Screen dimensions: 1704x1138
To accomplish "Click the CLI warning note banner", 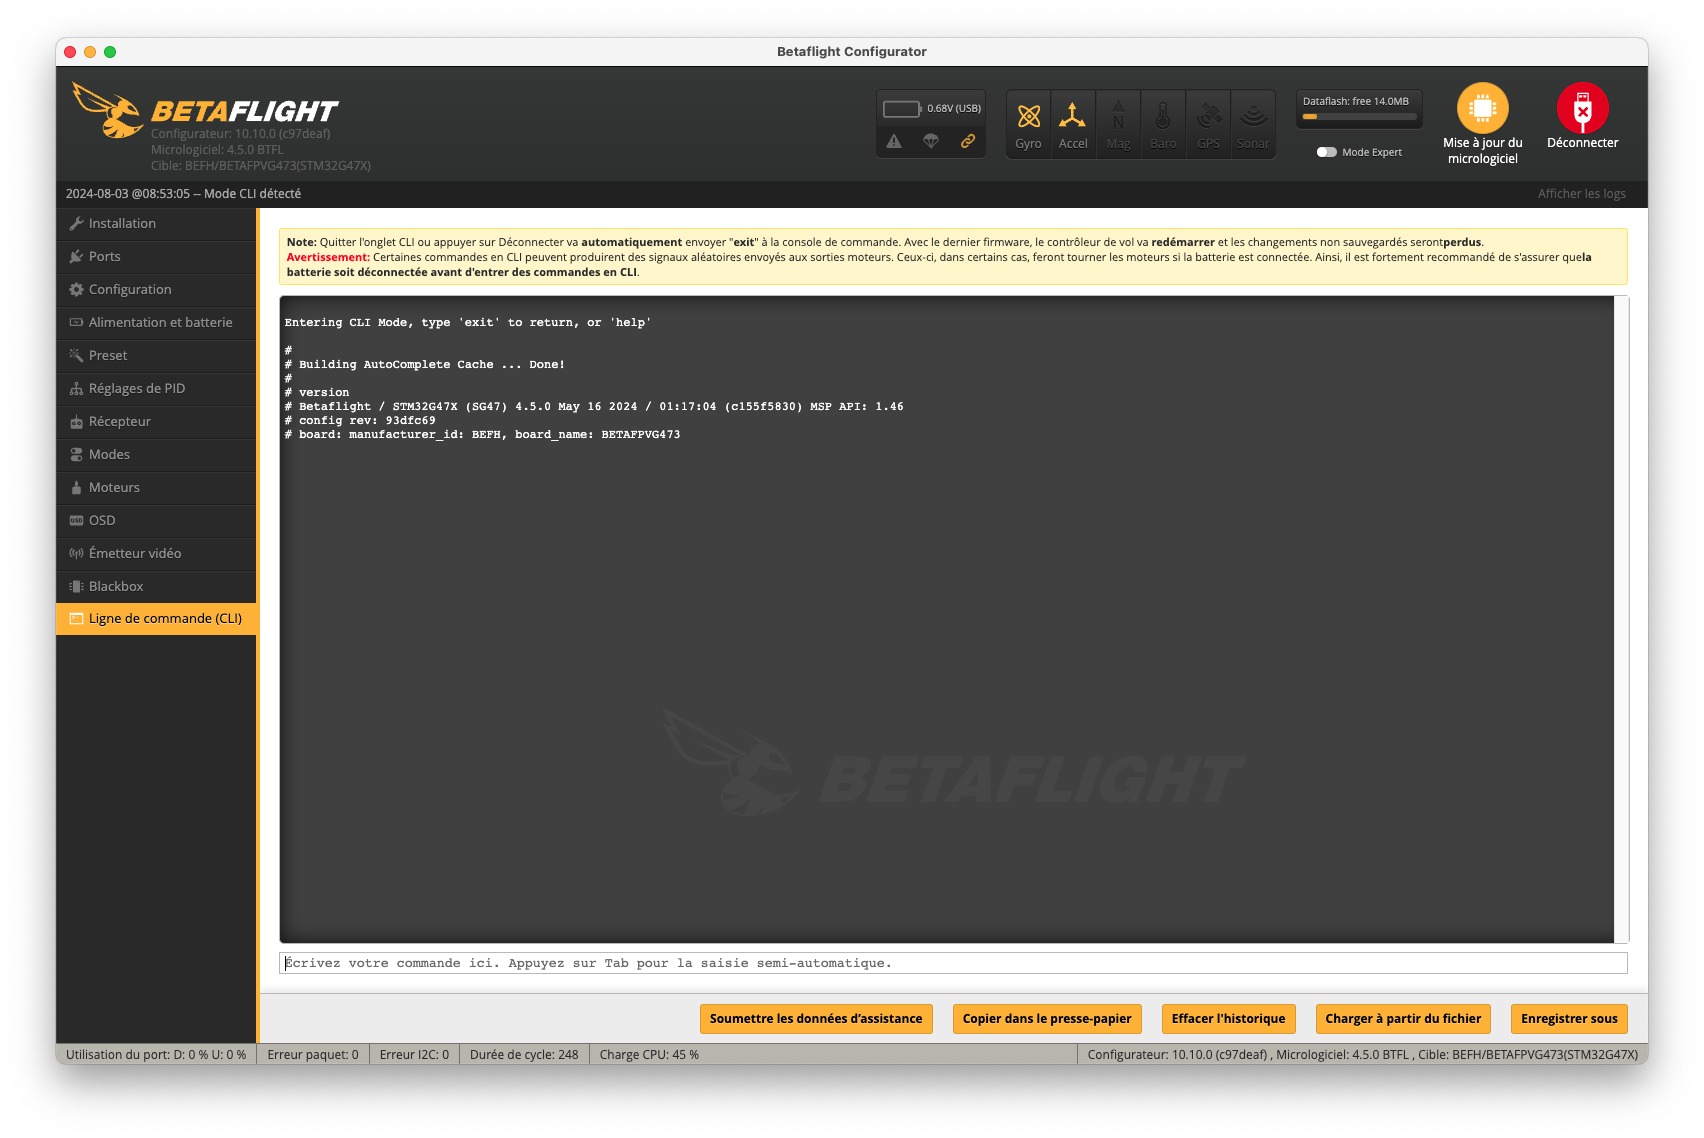I will (x=953, y=257).
